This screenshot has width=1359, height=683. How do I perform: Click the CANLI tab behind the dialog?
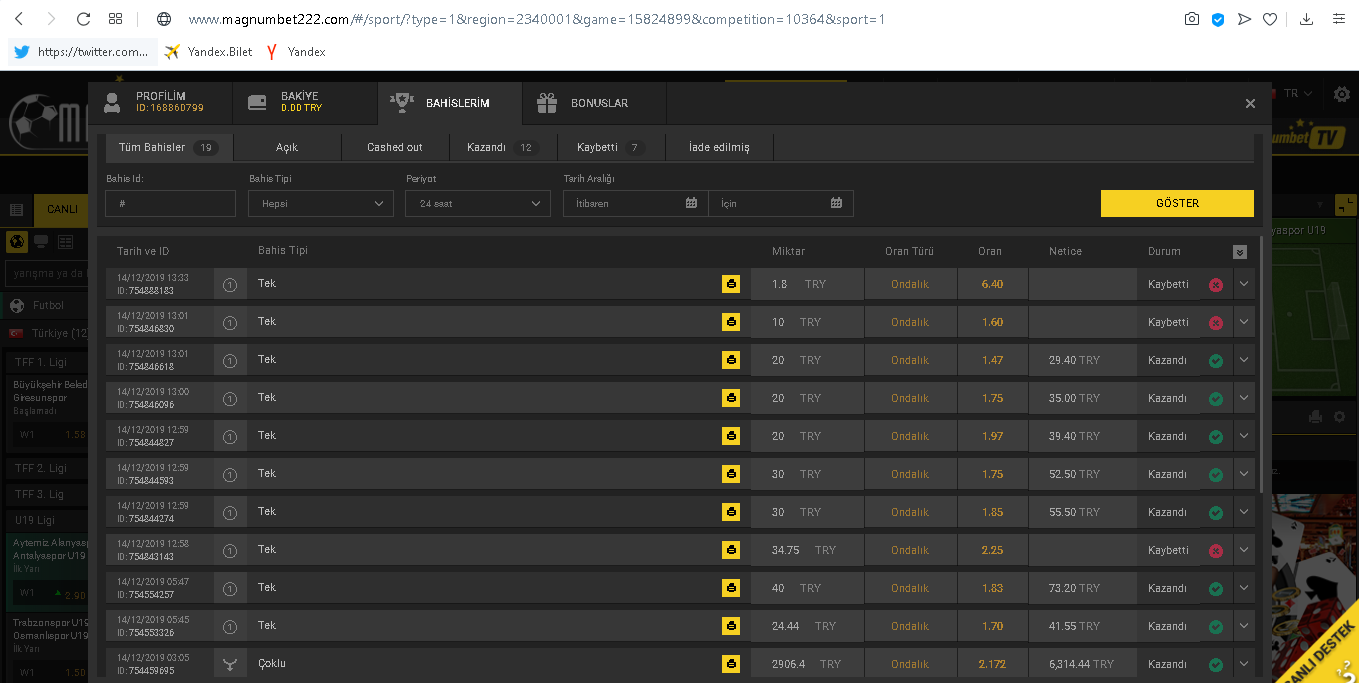pos(62,209)
